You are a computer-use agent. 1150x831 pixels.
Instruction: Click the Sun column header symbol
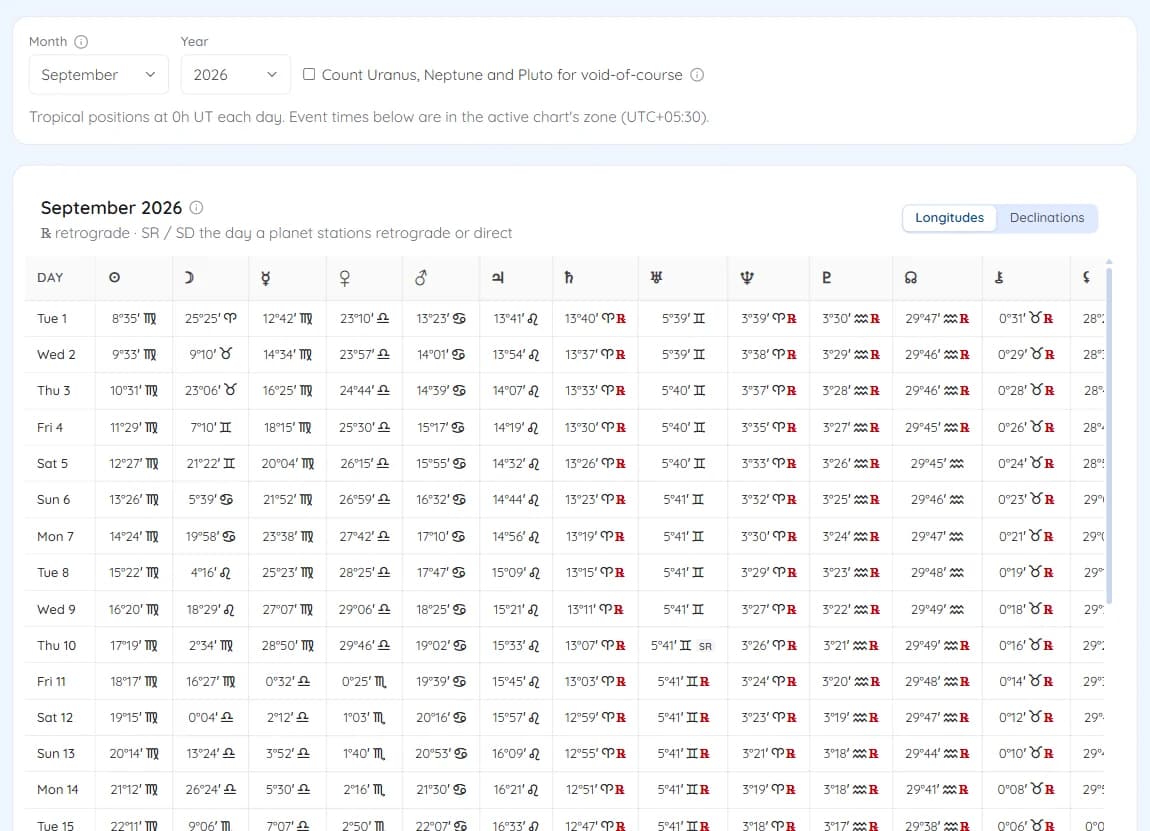tap(114, 277)
